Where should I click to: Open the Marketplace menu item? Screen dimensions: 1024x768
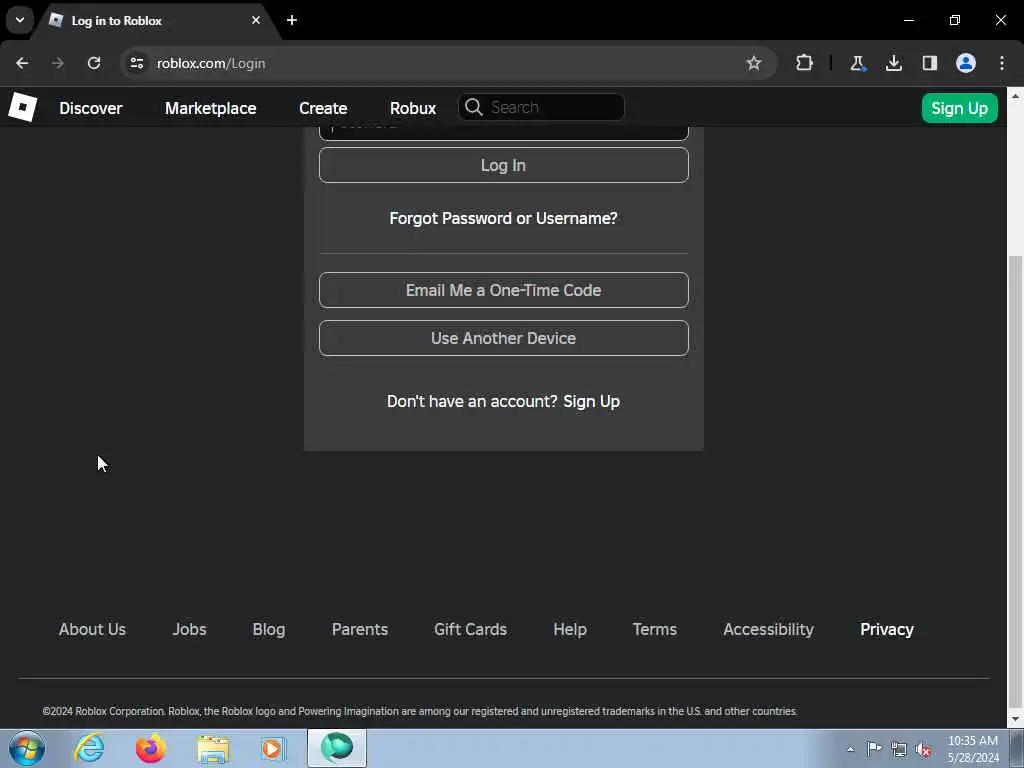(210, 108)
